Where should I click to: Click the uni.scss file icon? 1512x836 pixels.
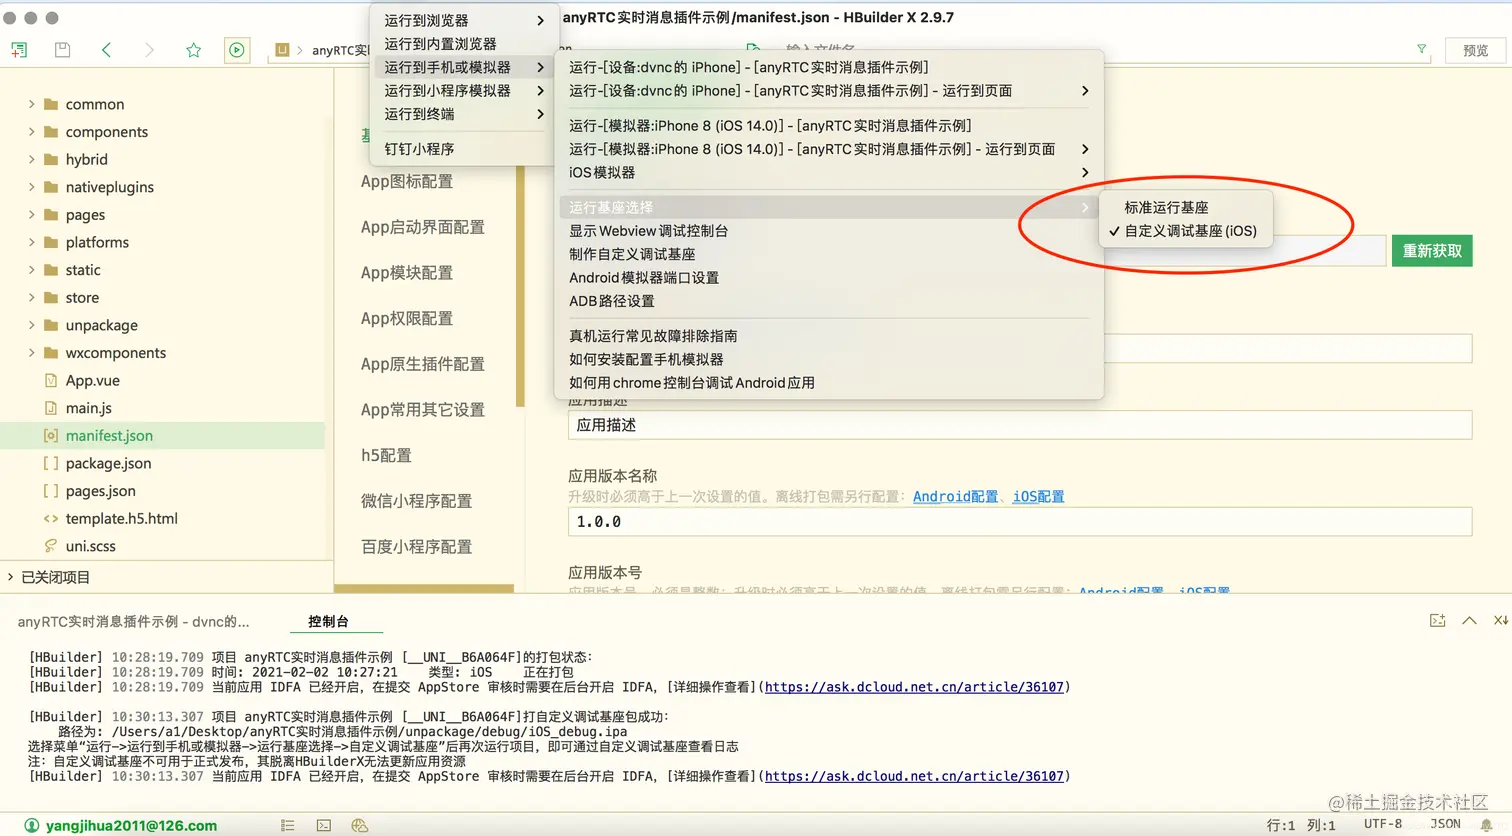click(50, 546)
